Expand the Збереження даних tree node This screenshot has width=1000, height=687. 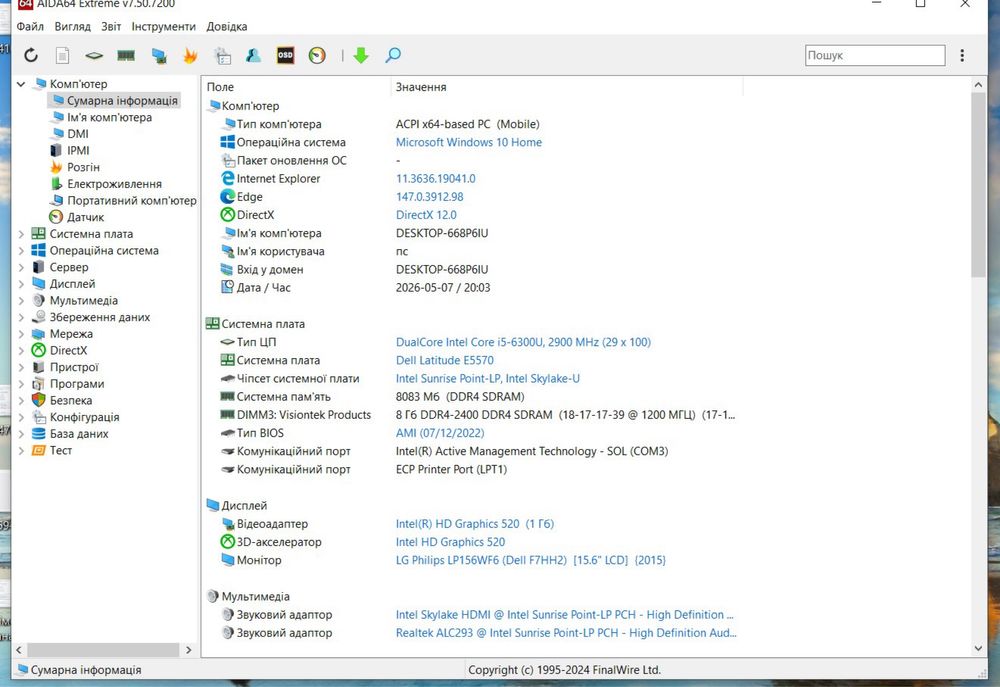coord(21,317)
